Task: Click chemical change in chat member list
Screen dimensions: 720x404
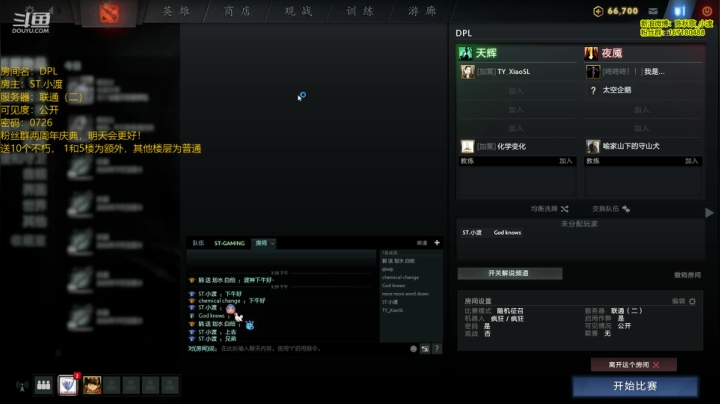Action: (400, 277)
